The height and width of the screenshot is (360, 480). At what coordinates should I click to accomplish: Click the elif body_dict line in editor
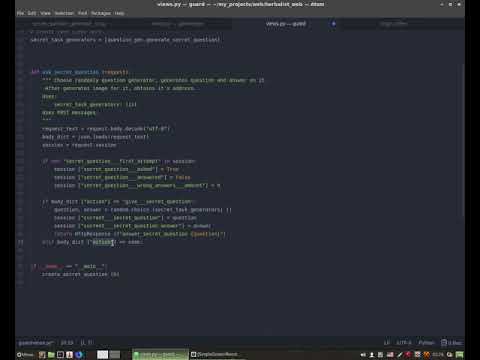click(x=92, y=242)
